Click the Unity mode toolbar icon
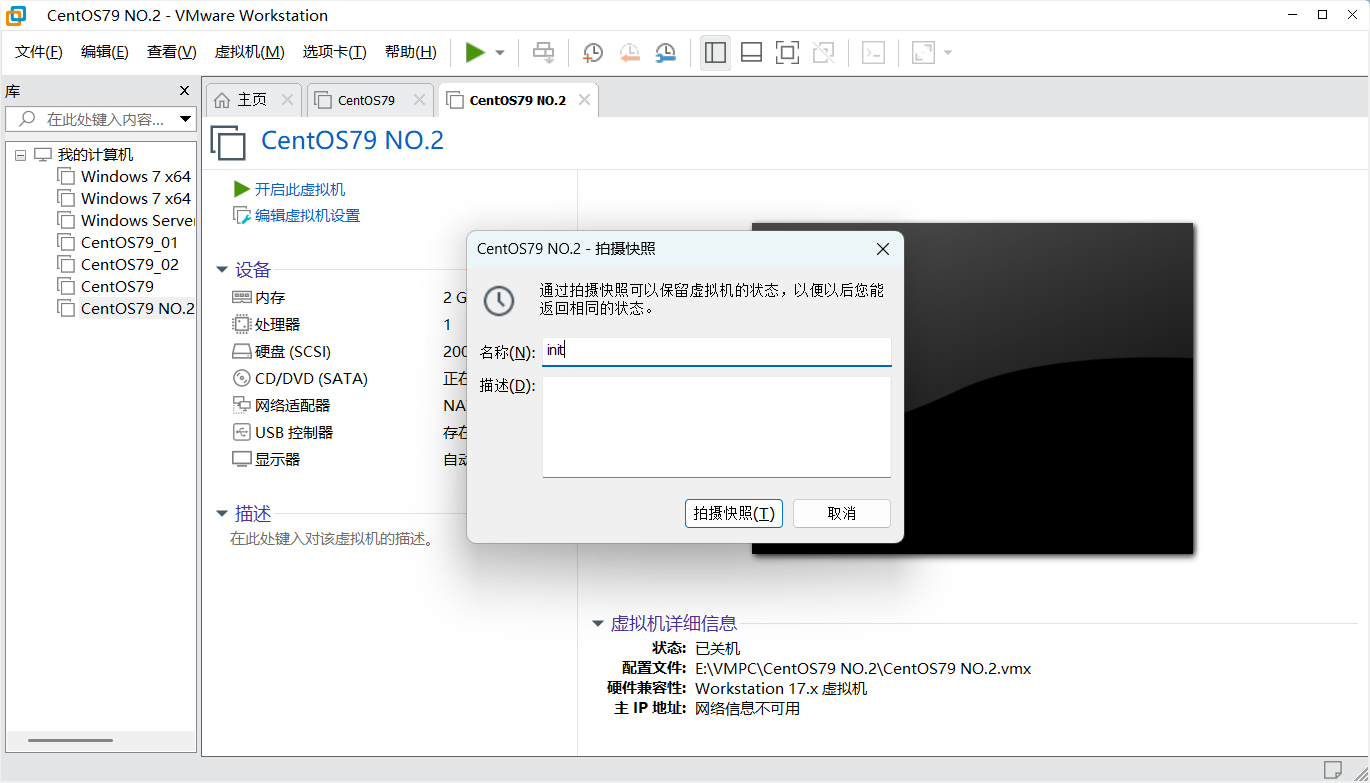The image size is (1370, 783). coord(823,53)
